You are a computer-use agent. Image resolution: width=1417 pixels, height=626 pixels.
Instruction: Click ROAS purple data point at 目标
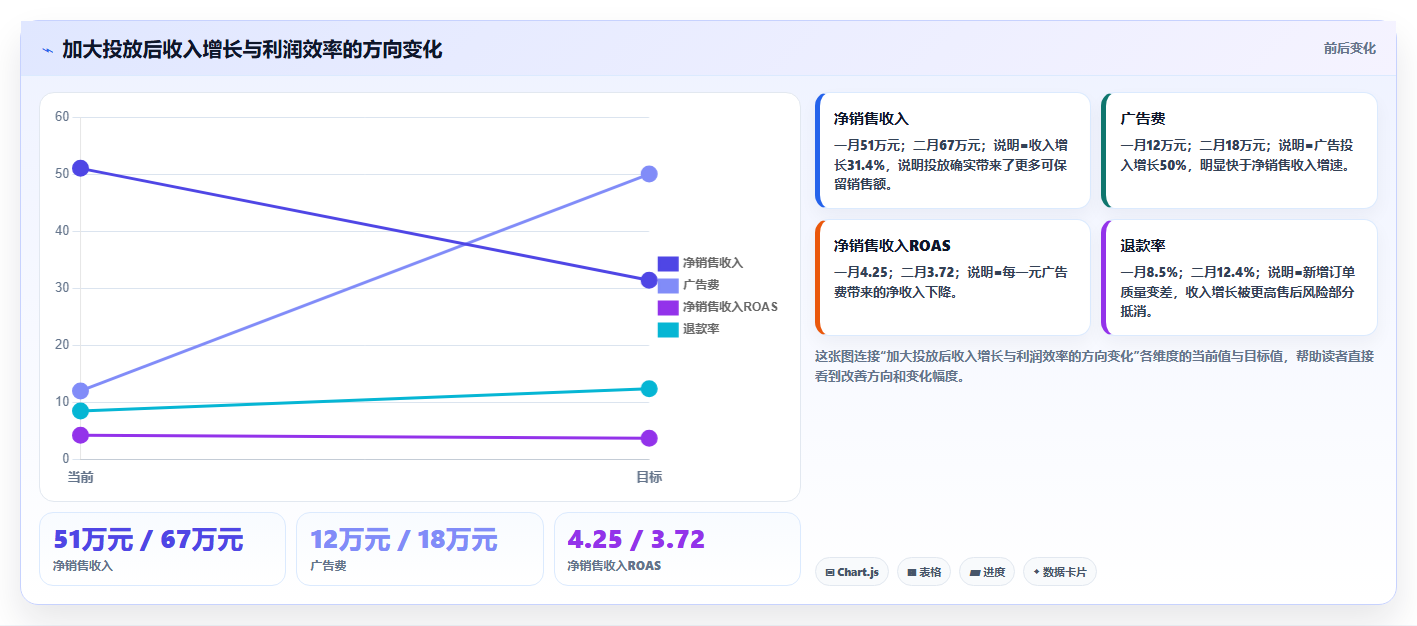point(649,438)
